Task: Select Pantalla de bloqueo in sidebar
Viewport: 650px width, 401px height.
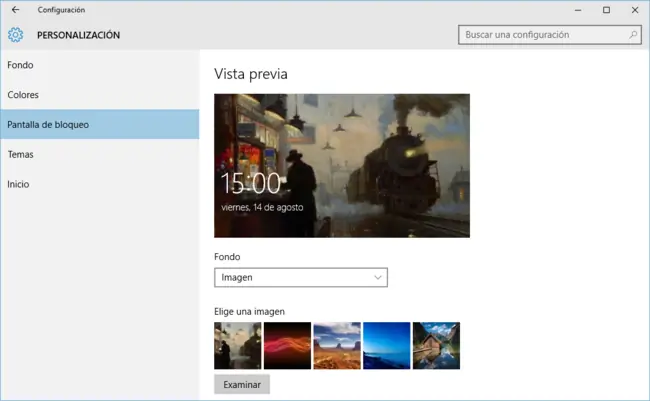Action: tap(99, 124)
